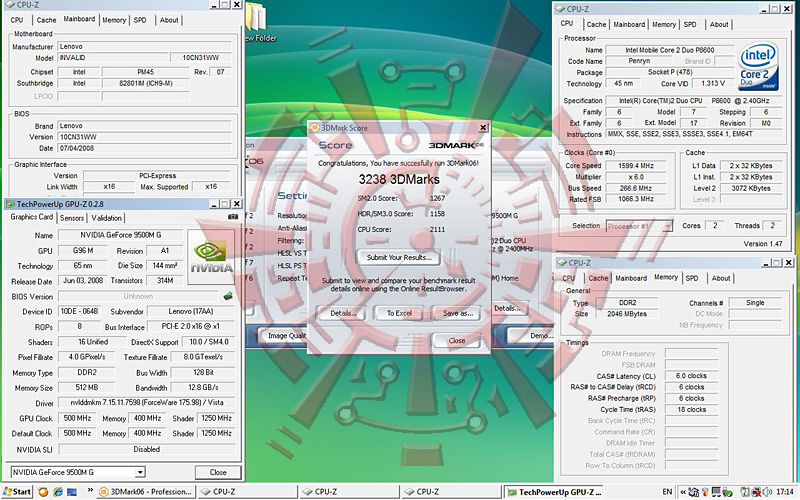Click Demo button in 3DMark06 window
The width and height of the screenshot is (800, 500).
tap(532, 336)
